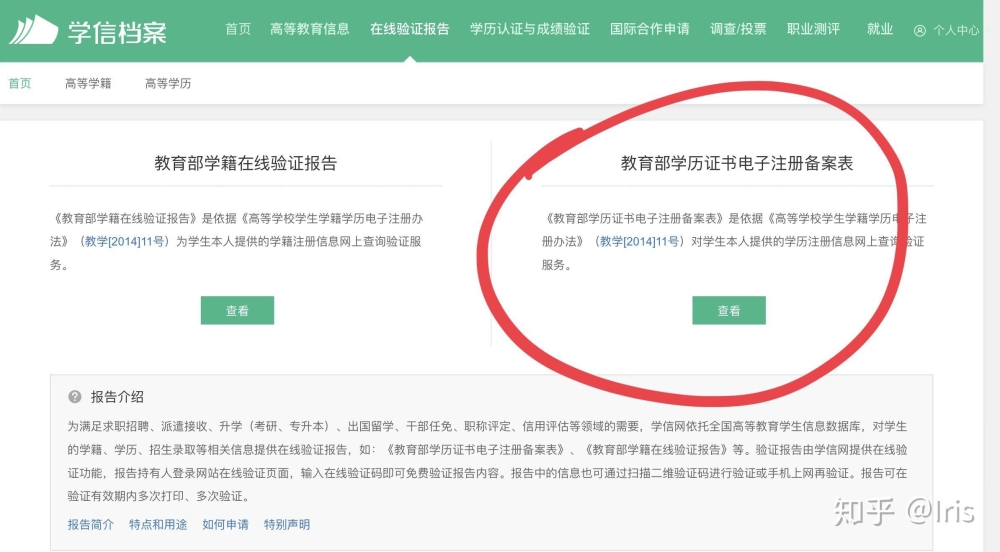
Task: Open 特别声明 link
Action: 287,525
